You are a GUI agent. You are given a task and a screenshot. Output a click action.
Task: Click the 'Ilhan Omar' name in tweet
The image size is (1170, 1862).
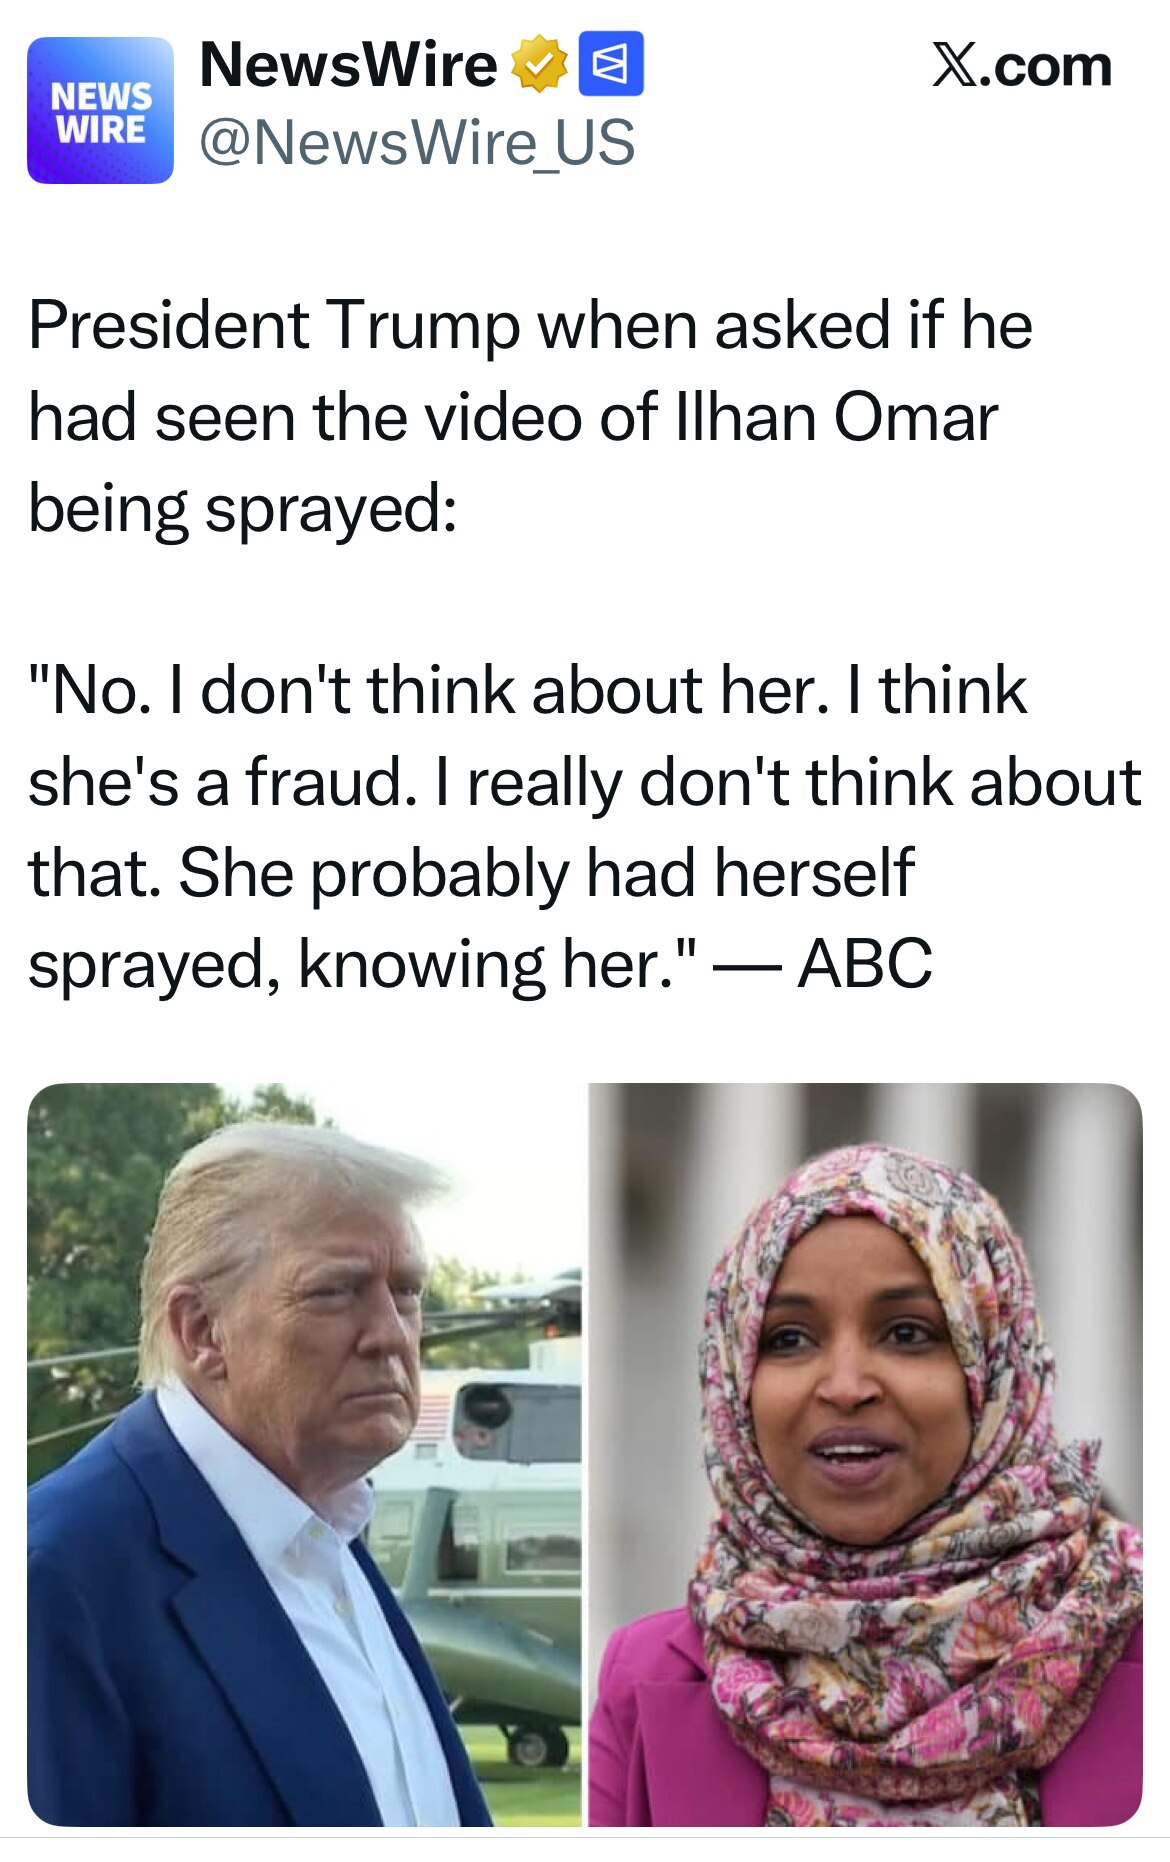(x=837, y=417)
